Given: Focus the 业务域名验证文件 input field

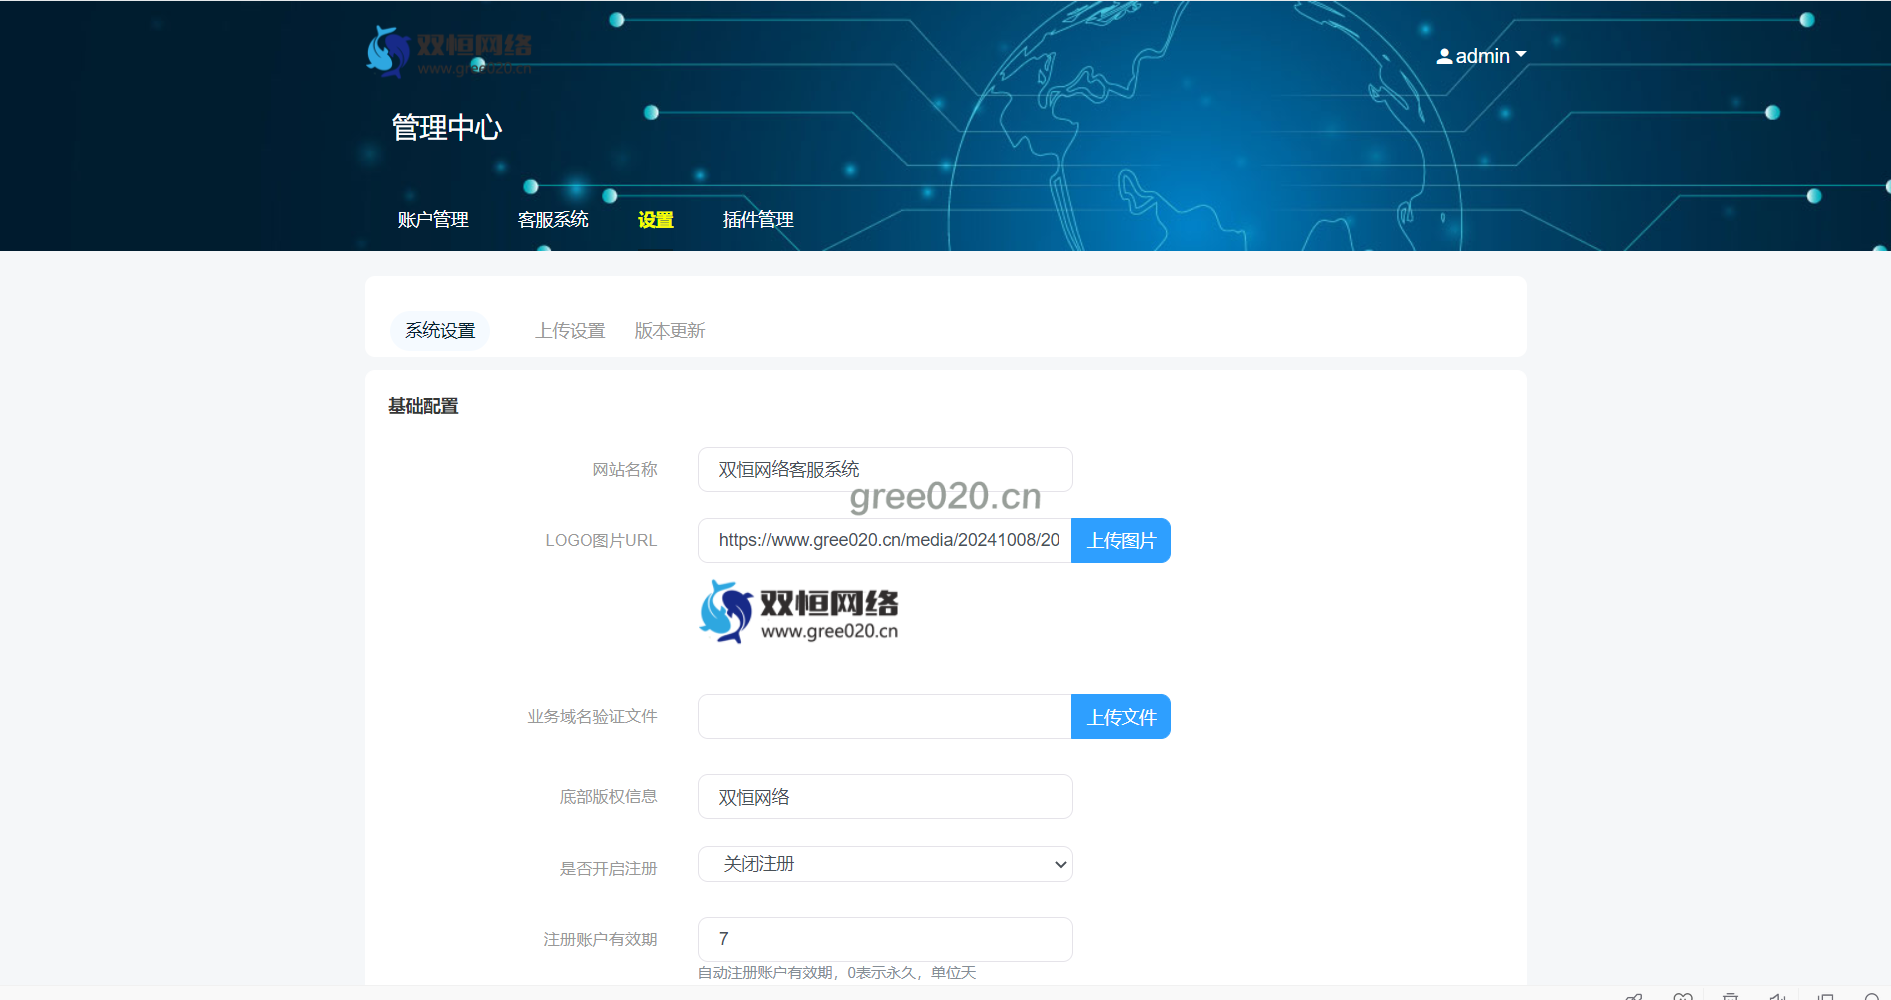Looking at the screenshot, I should point(884,717).
